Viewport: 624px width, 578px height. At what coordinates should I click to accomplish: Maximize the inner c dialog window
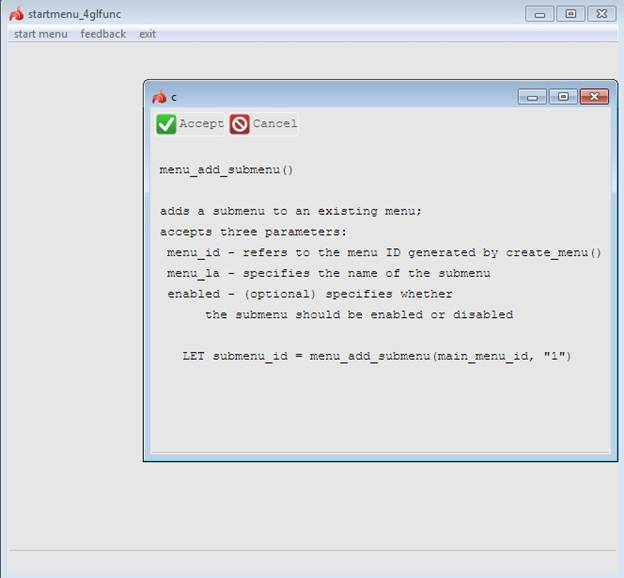tap(563, 97)
